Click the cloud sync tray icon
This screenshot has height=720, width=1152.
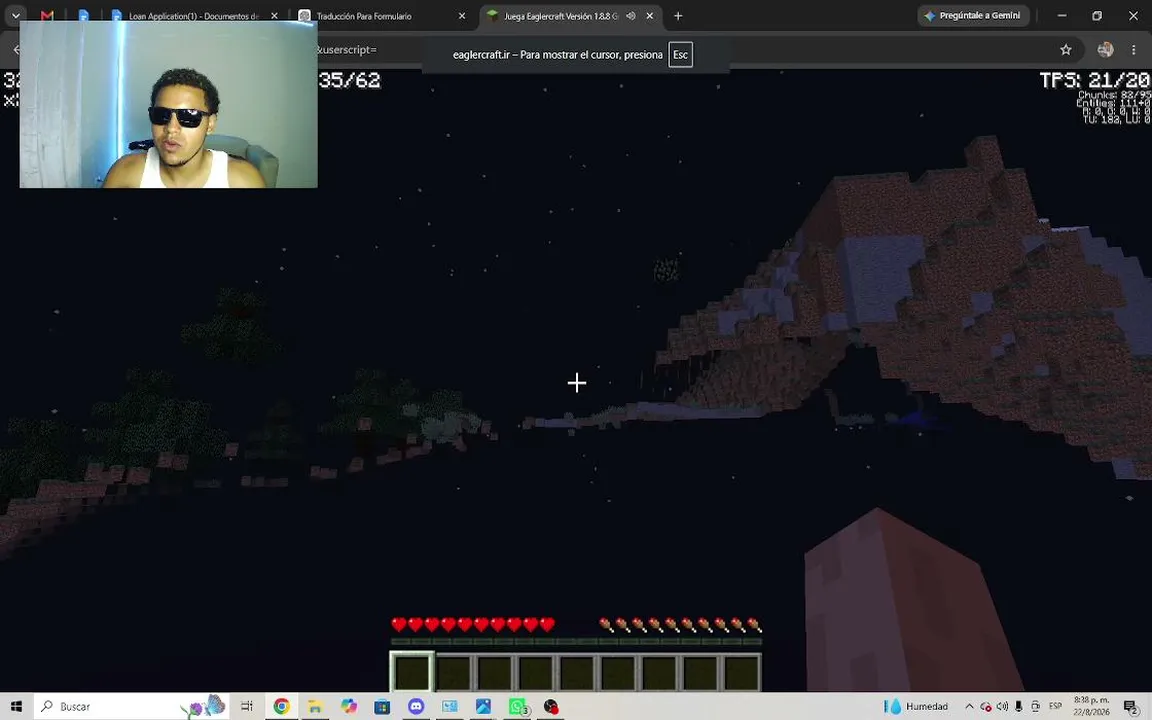[986, 706]
